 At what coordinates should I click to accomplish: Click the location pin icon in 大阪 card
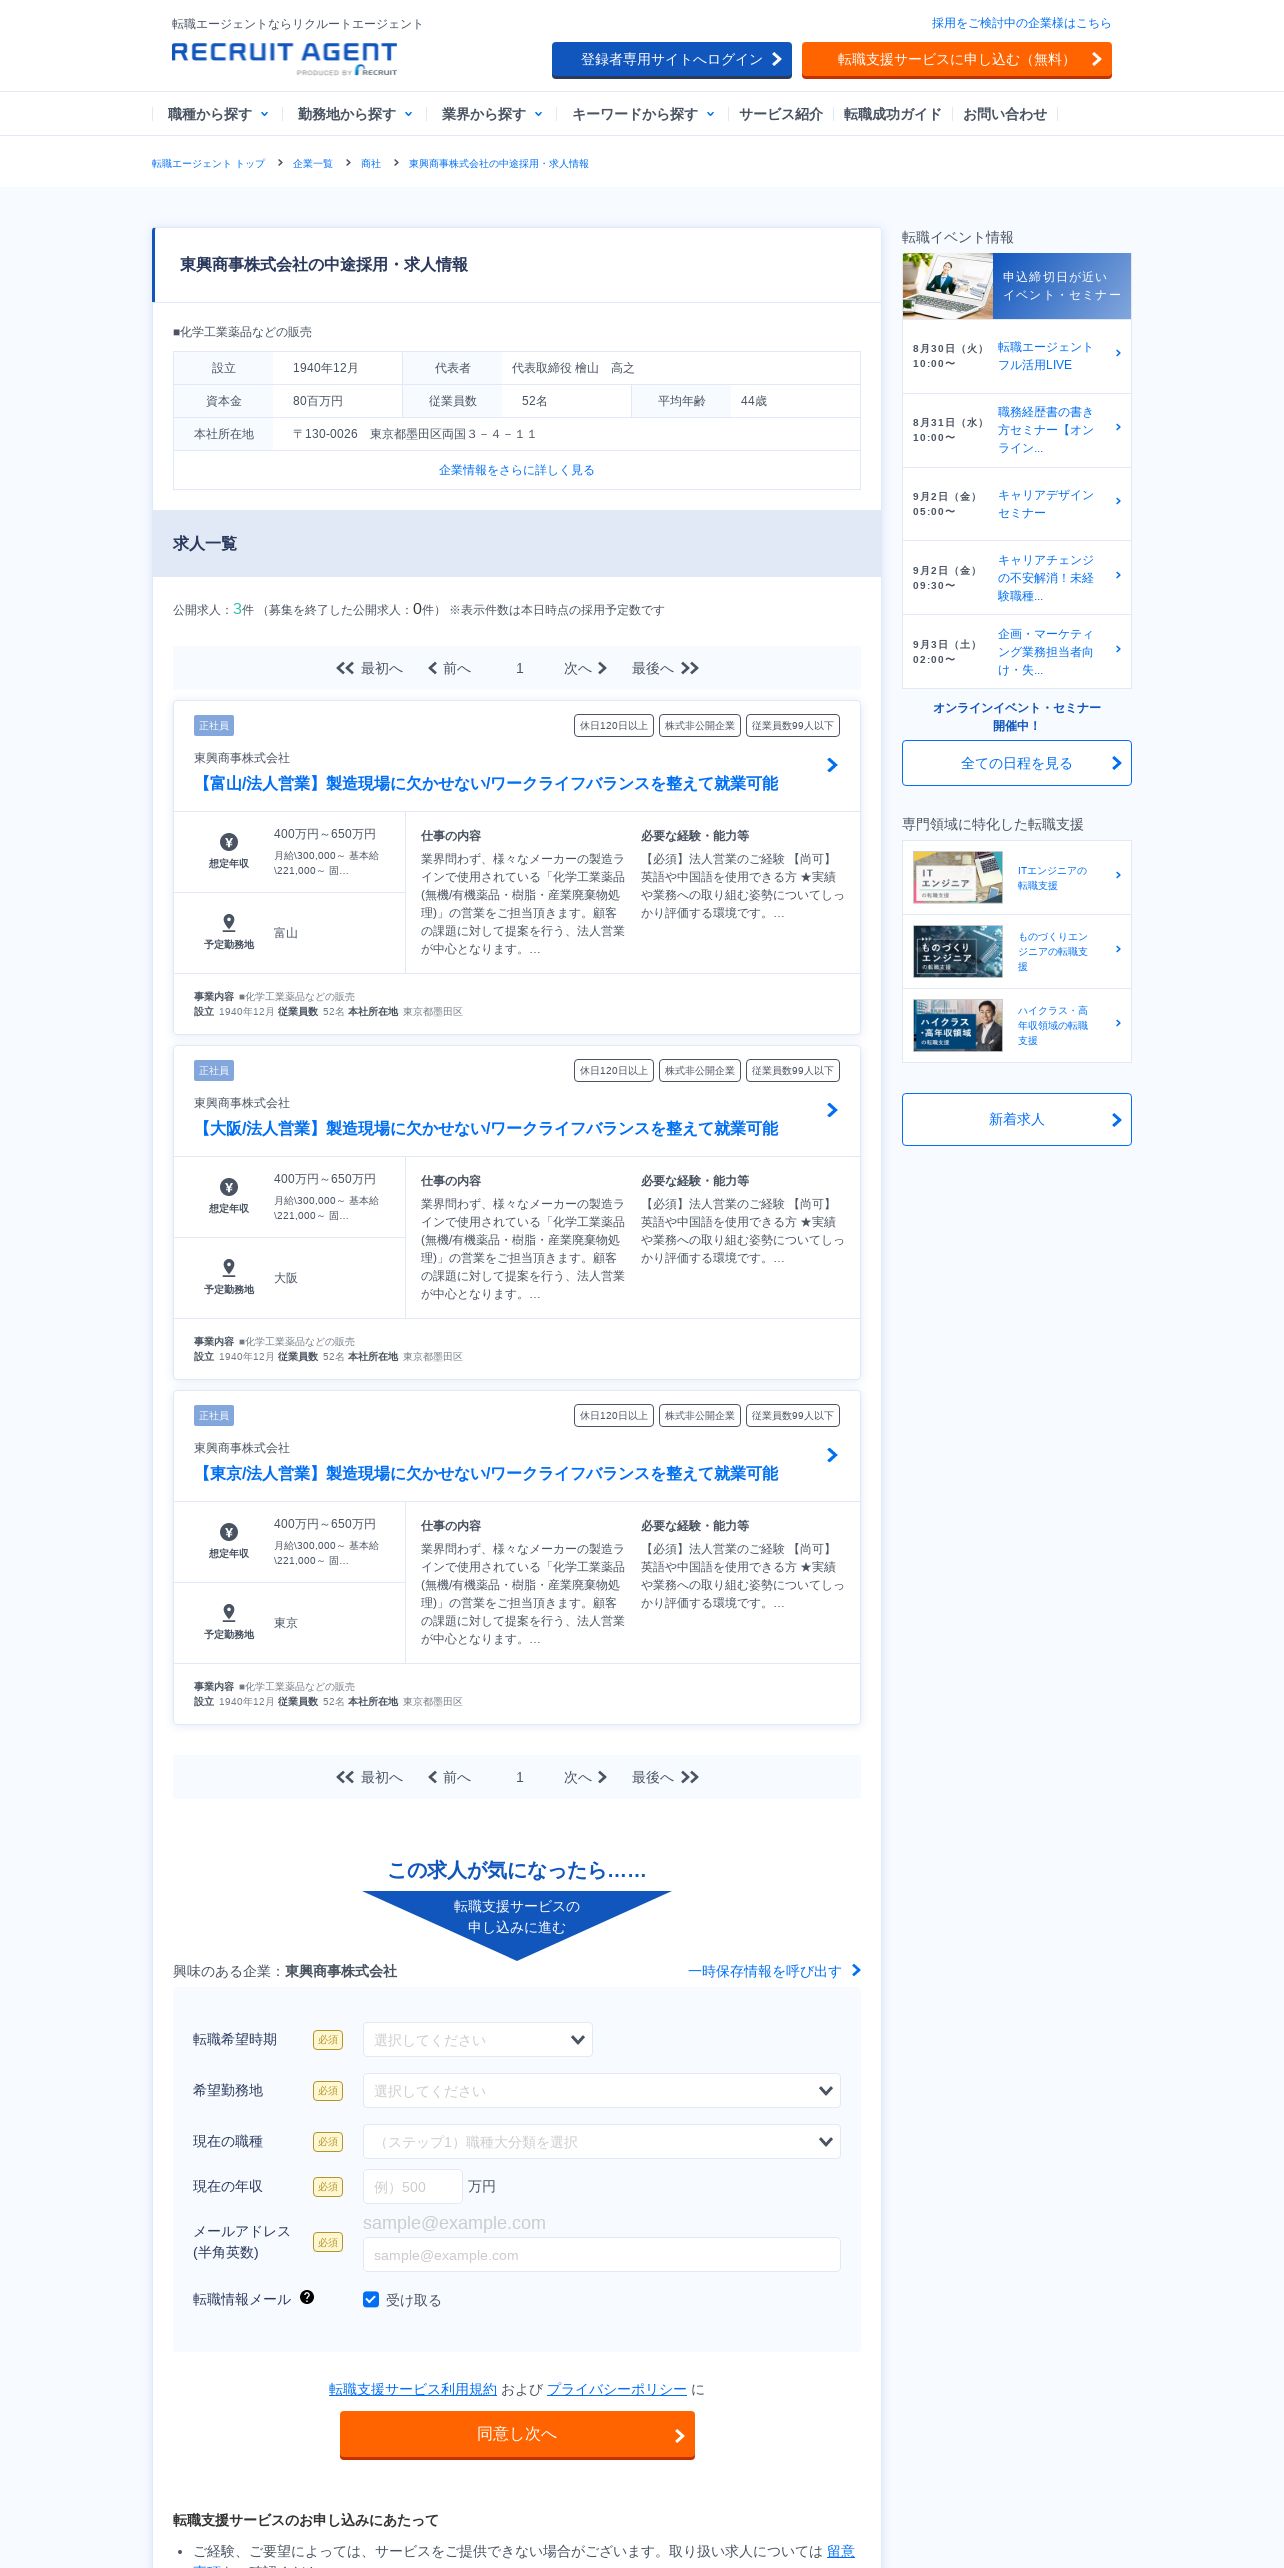click(x=229, y=1267)
